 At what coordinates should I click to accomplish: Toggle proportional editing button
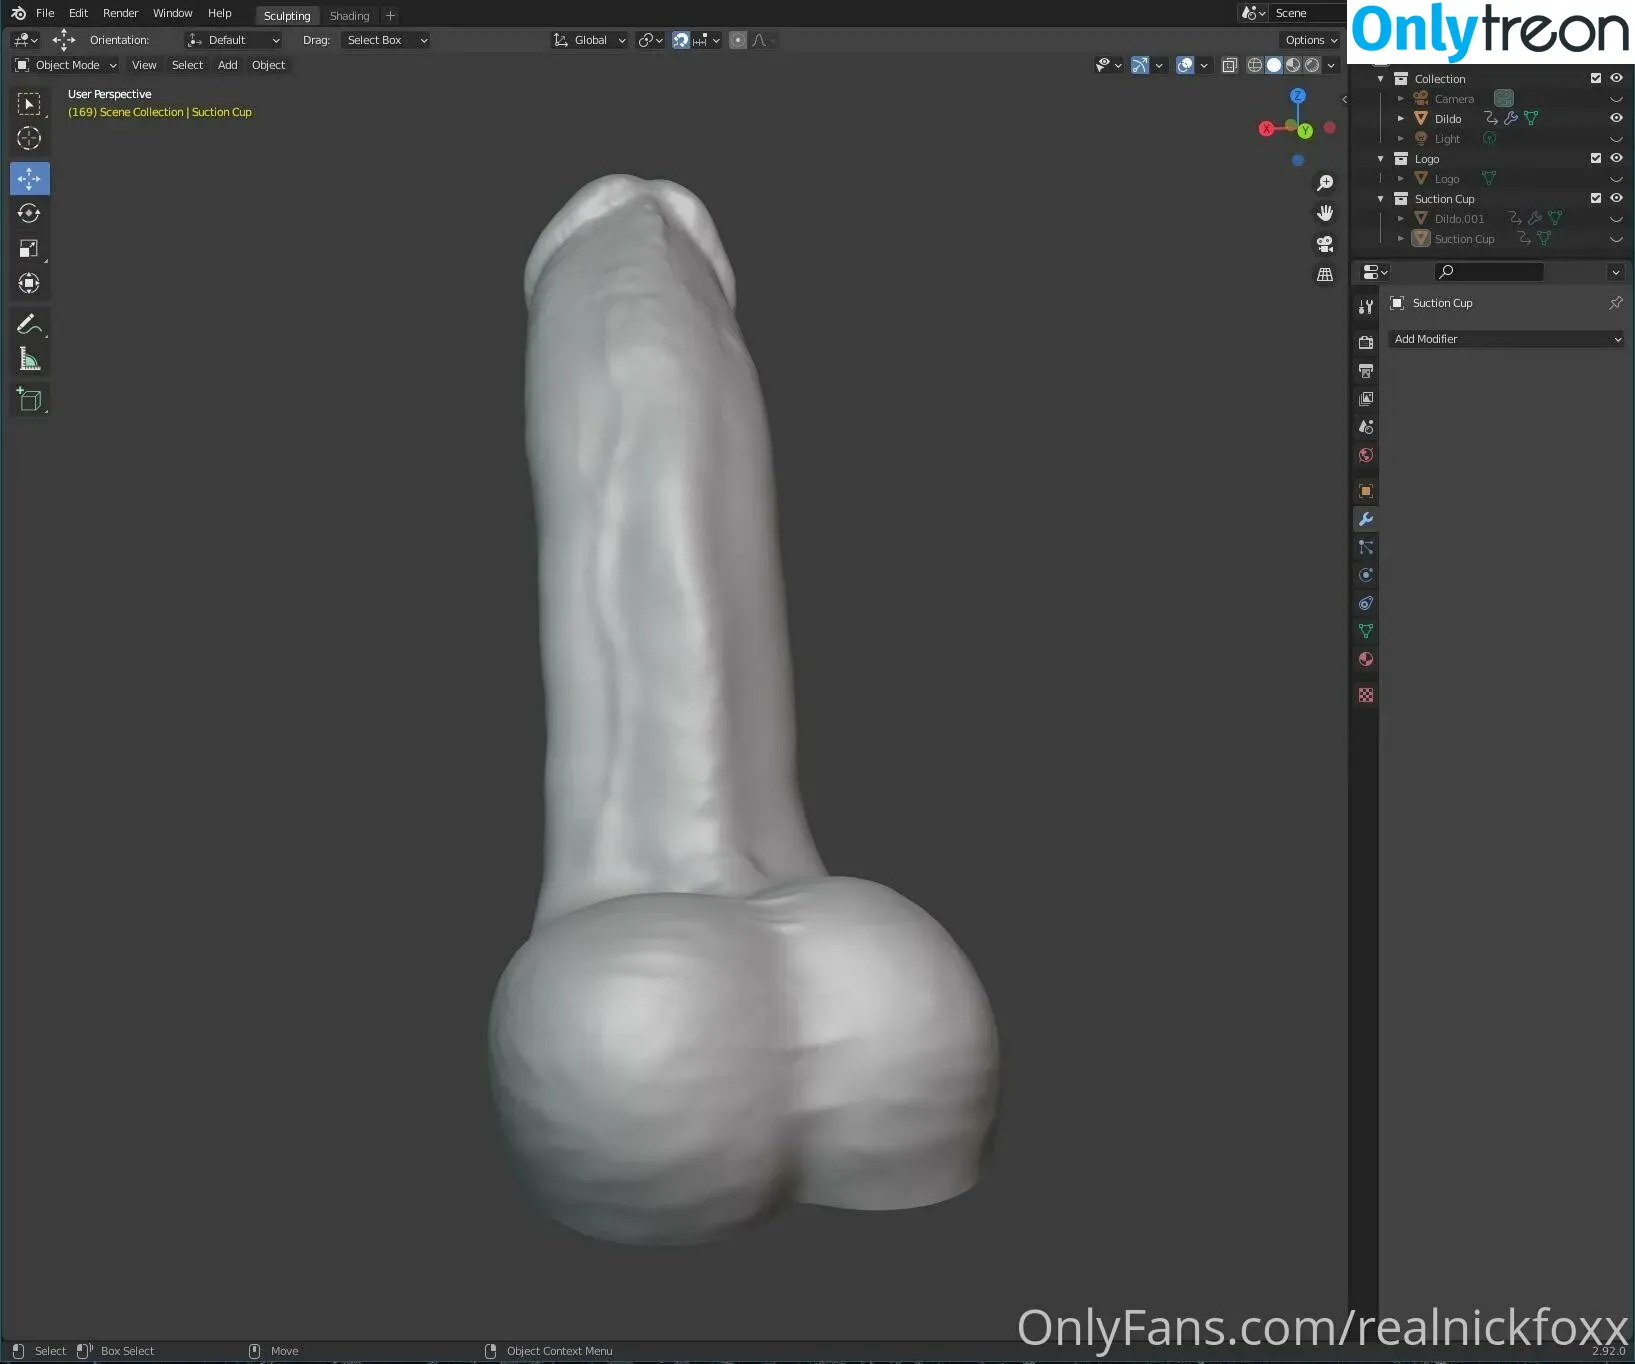(x=738, y=40)
